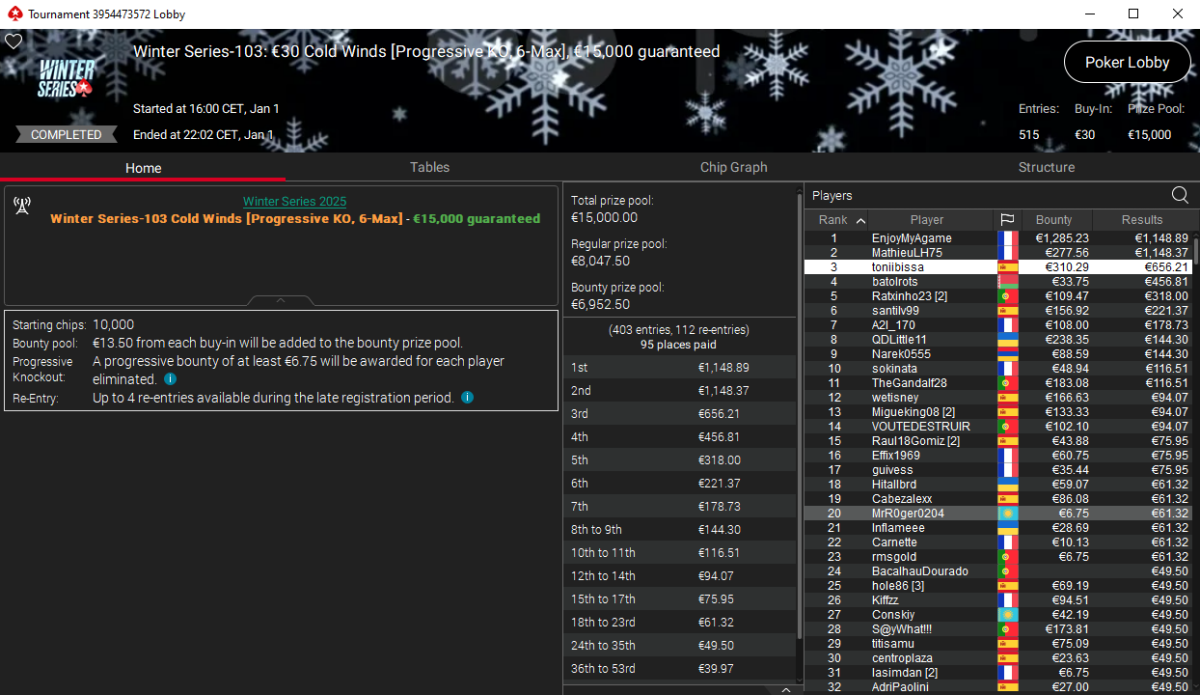Image resolution: width=1200 pixels, height=695 pixels.
Task: Collapse the tournament banner panel
Action: tap(281, 300)
